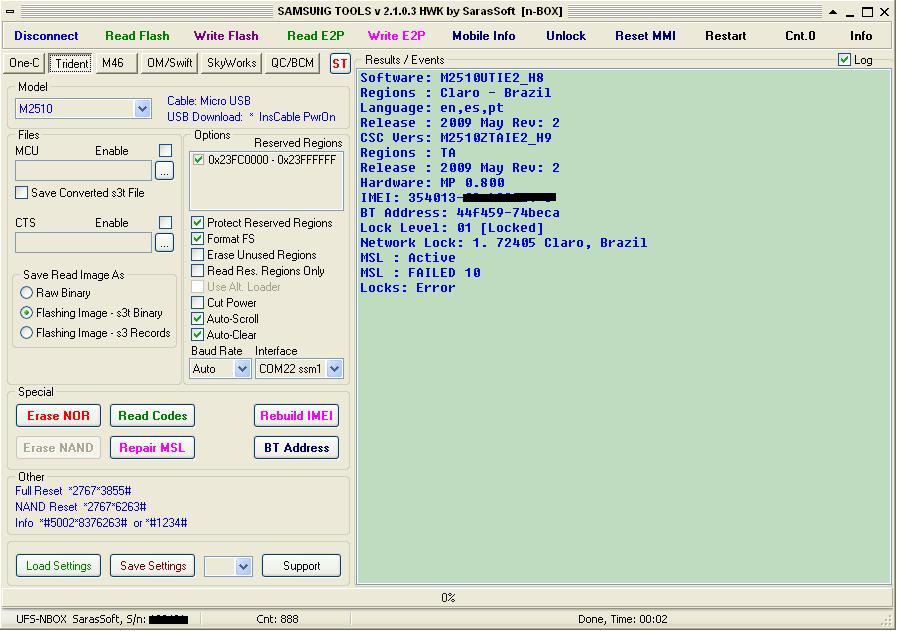Click the 'MSL : FAILED 10' log line
This screenshot has width=897, height=631.
pyautogui.click(x=420, y=273)
